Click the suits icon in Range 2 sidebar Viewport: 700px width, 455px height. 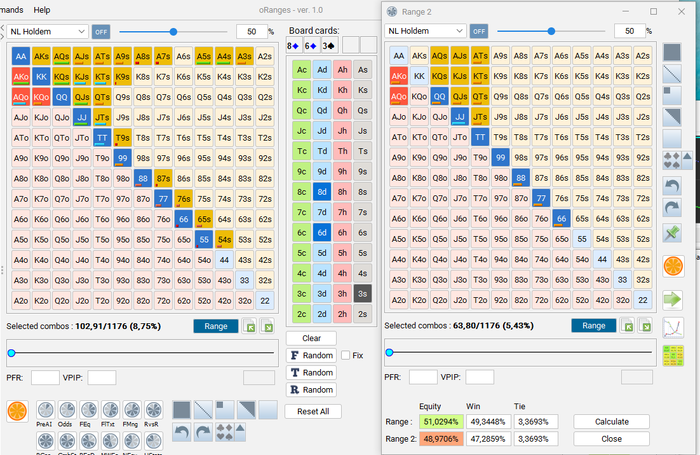click(672, 160)
